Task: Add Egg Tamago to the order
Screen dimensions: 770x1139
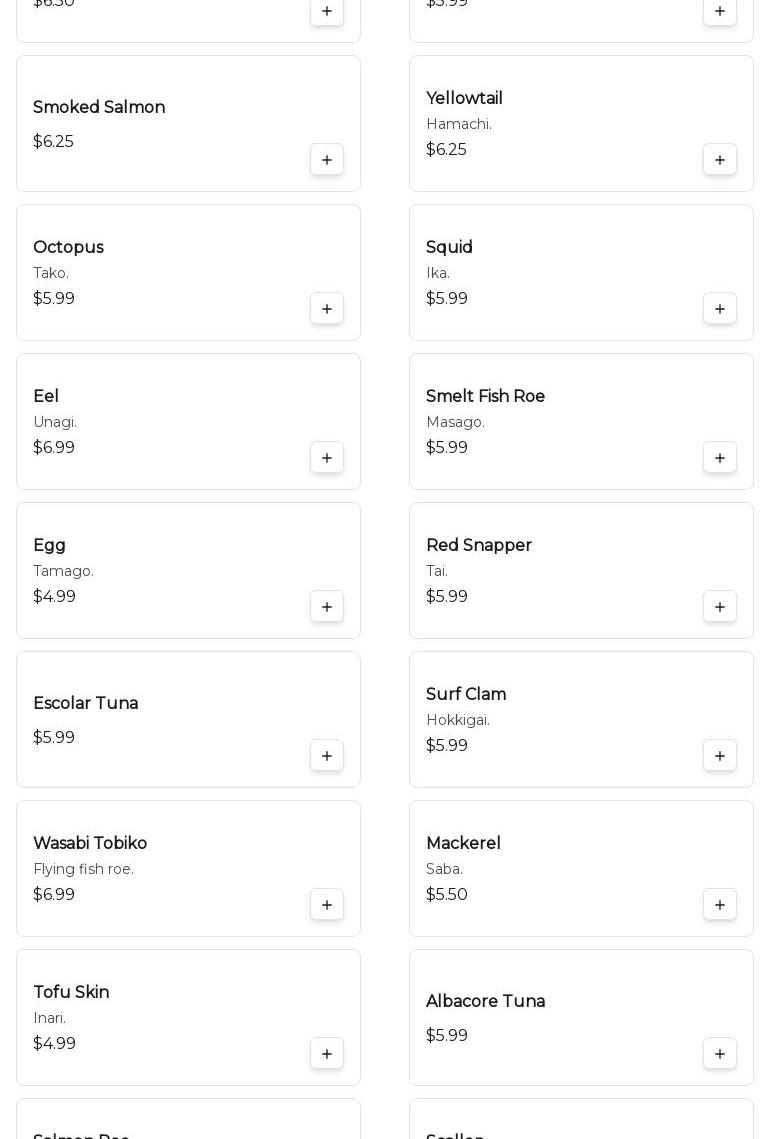Action: pyautogui.click(x=327, y=607)
